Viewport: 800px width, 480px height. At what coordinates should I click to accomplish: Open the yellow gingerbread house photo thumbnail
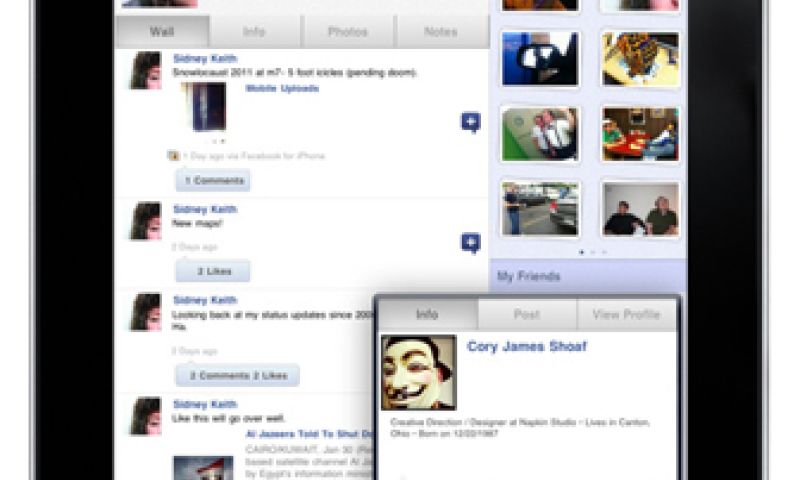pyautogui.click(x=640, y=59)
